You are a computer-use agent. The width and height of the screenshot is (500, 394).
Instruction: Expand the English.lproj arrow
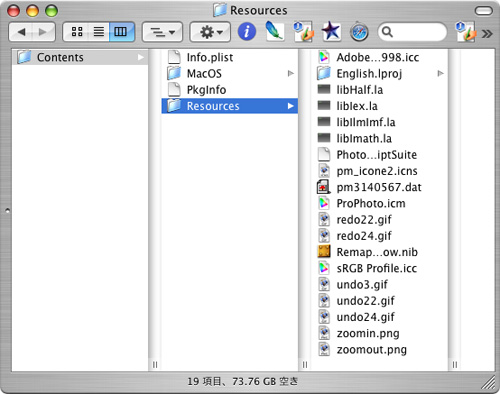pyautogui.click(x=441, y=73)
